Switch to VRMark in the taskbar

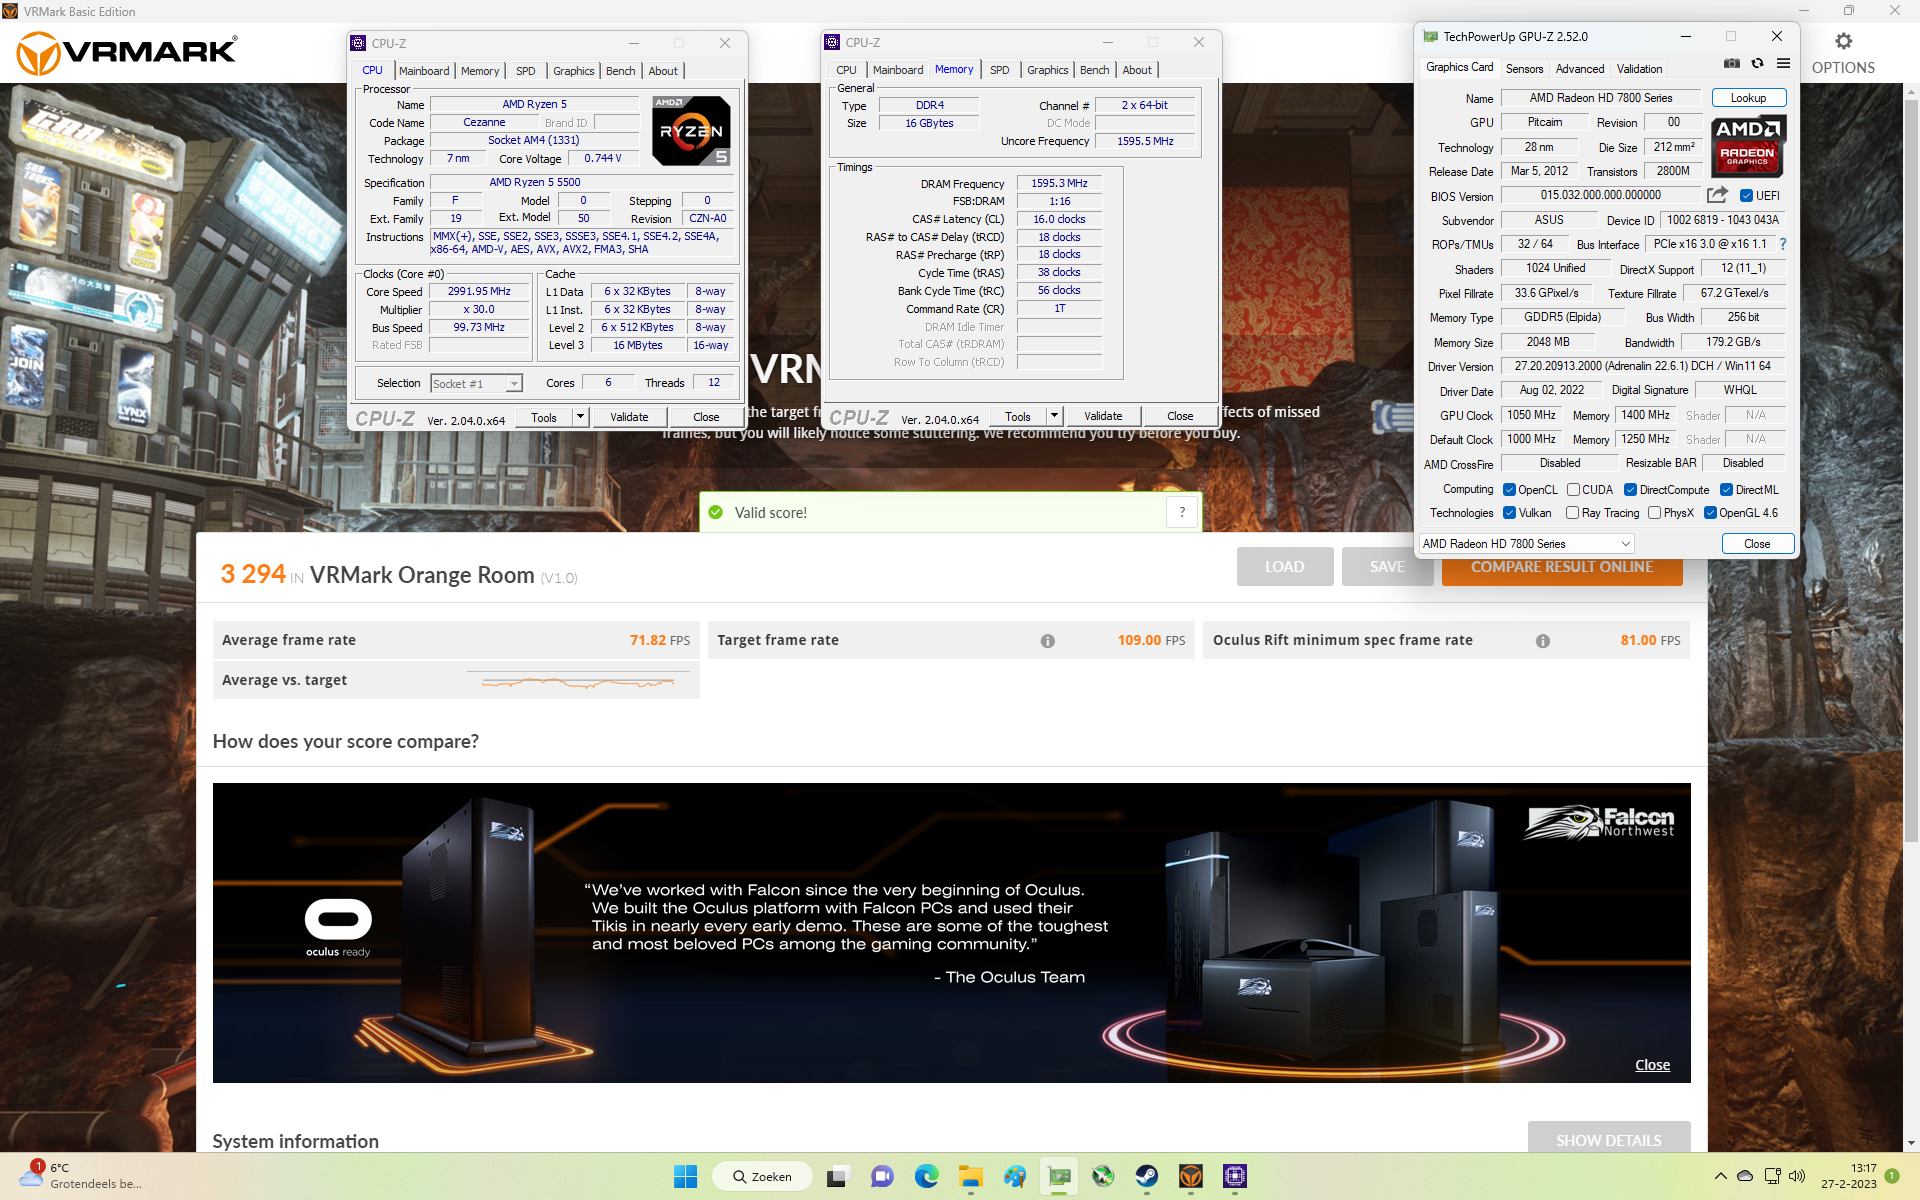(x=1191, y=1177)
